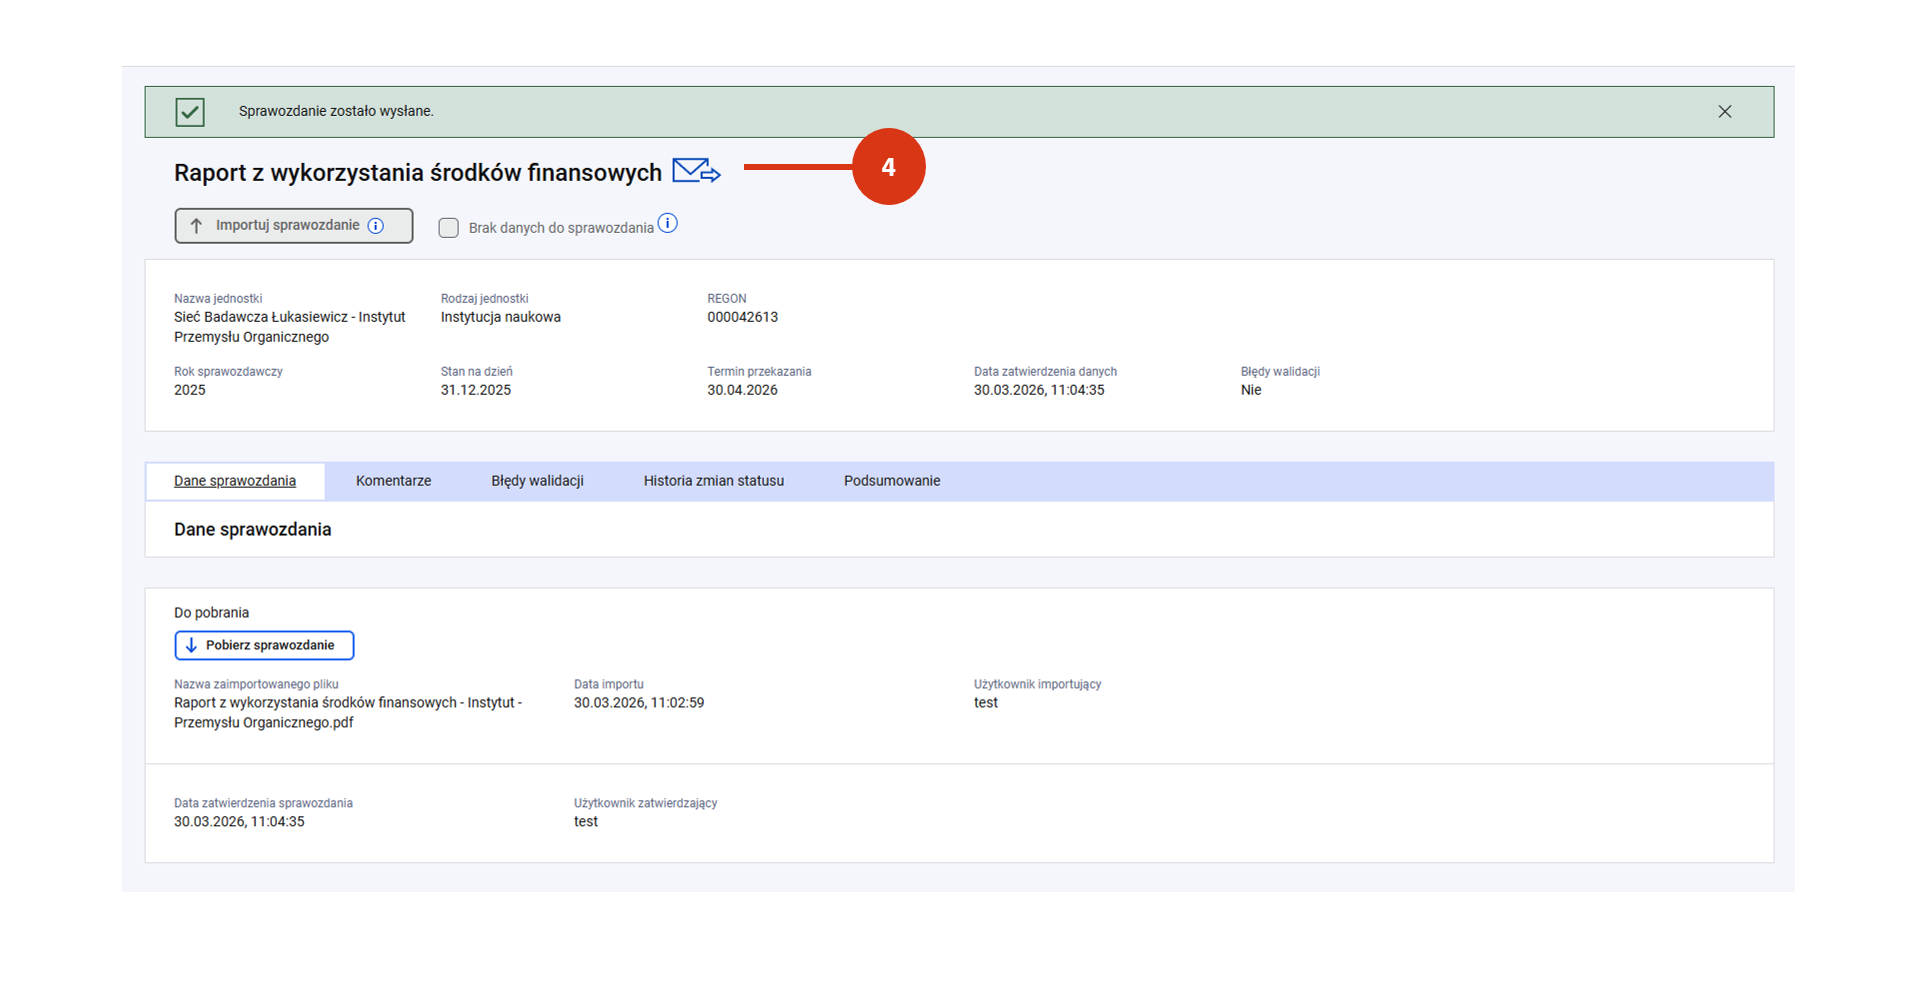Click the imported PDF file name text
This screenshot has width=1914, height=996.
point(347,712)
